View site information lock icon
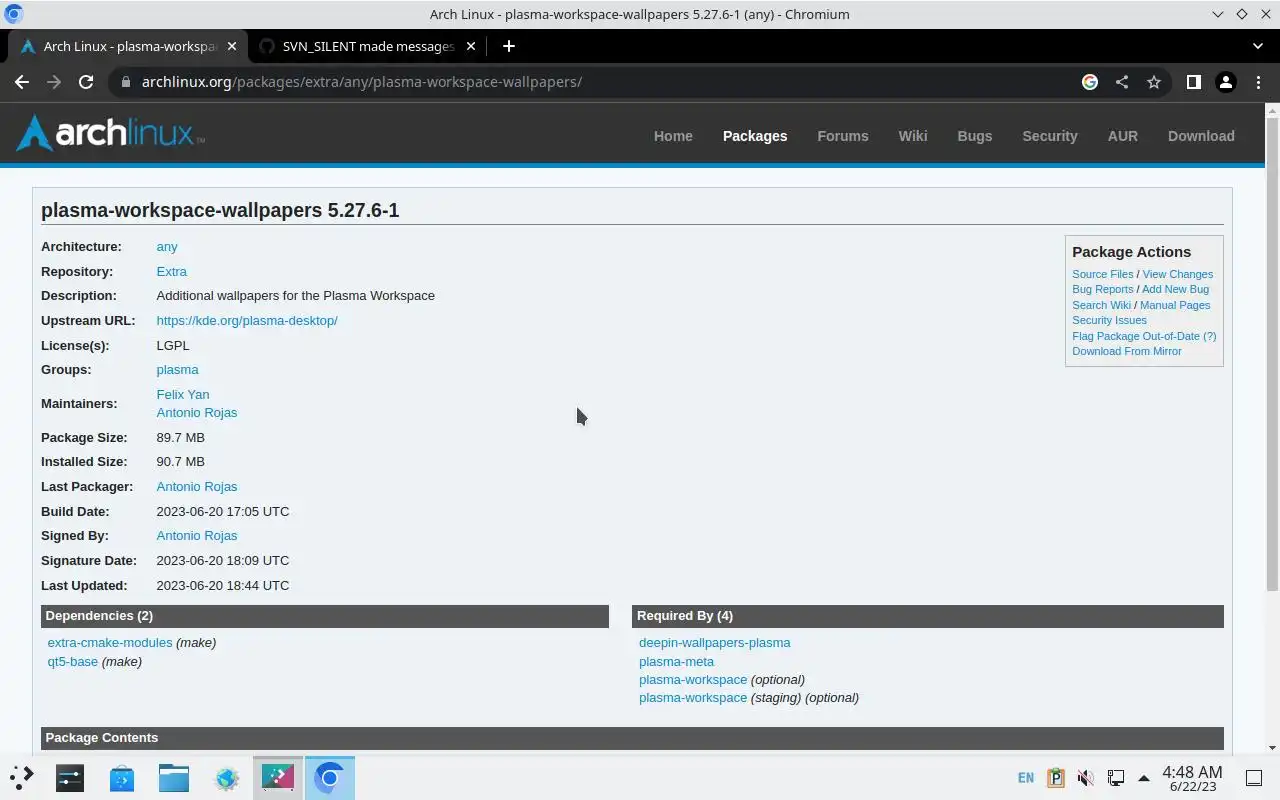The height and width of the screenshot is (800, 1280). 125,82
